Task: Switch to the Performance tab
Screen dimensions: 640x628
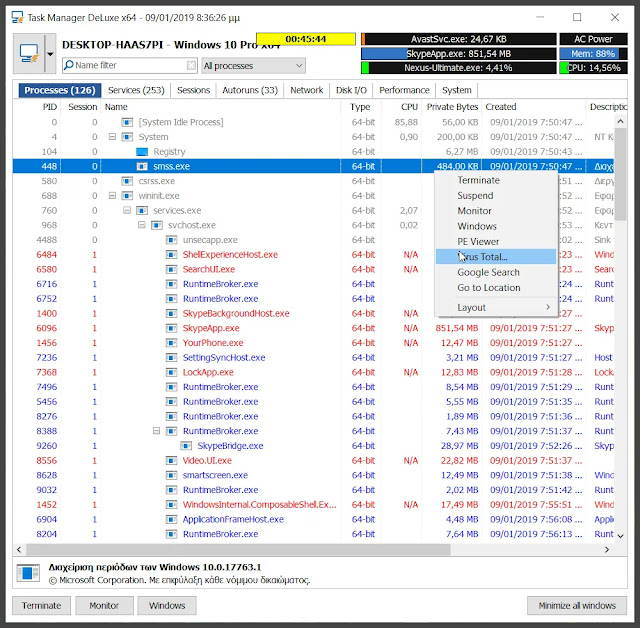Action: (404, 90)
